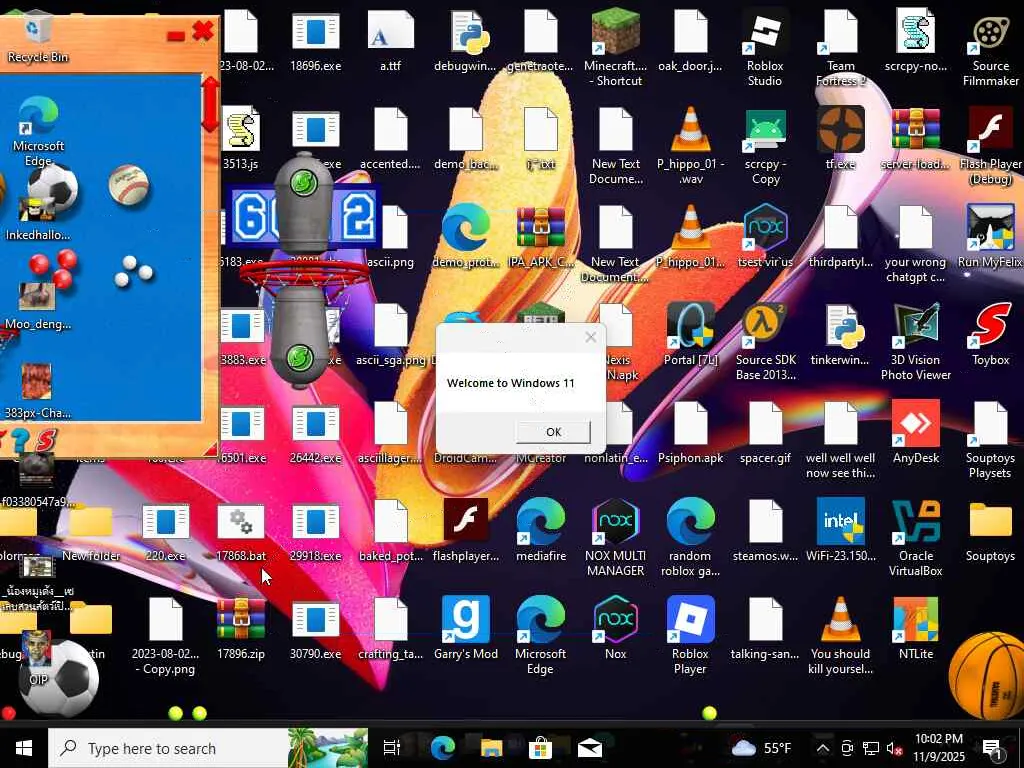Select the New folder icon

click(x=91, y=530)
